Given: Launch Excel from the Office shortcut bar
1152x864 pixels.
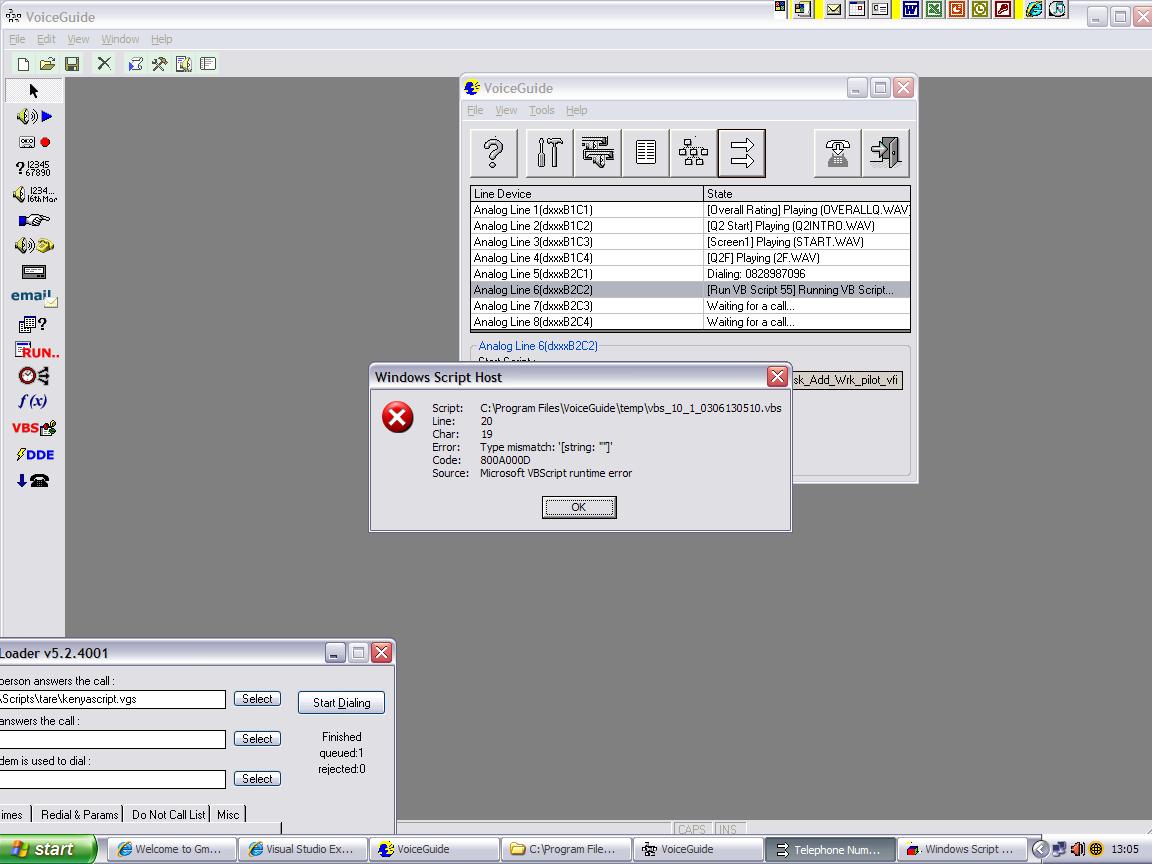Looking at the screenshot, I should tap(934, 10).
